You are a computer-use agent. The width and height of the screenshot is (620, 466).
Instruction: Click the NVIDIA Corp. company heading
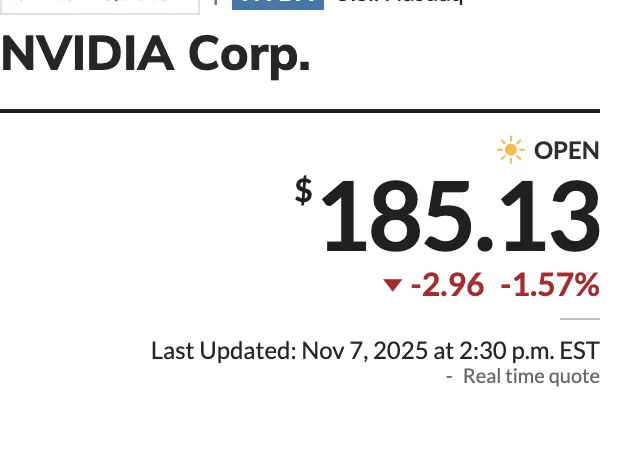point(155,56)
